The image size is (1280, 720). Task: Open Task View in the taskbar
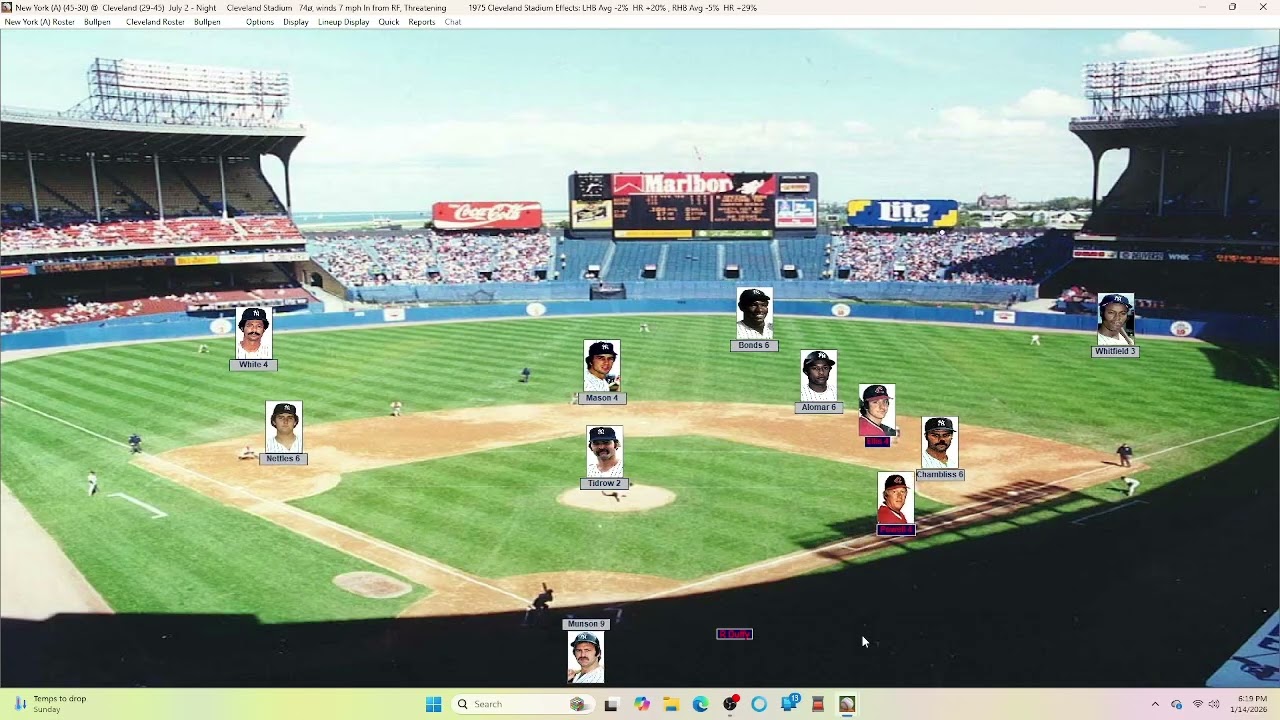pos(611,704)
